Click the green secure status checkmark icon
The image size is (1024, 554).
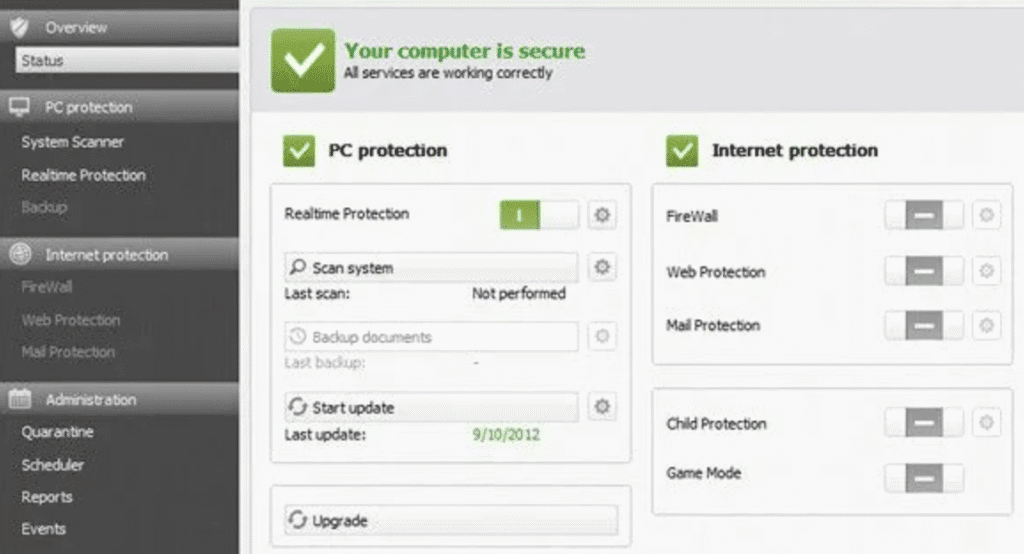tap(302, 60)
